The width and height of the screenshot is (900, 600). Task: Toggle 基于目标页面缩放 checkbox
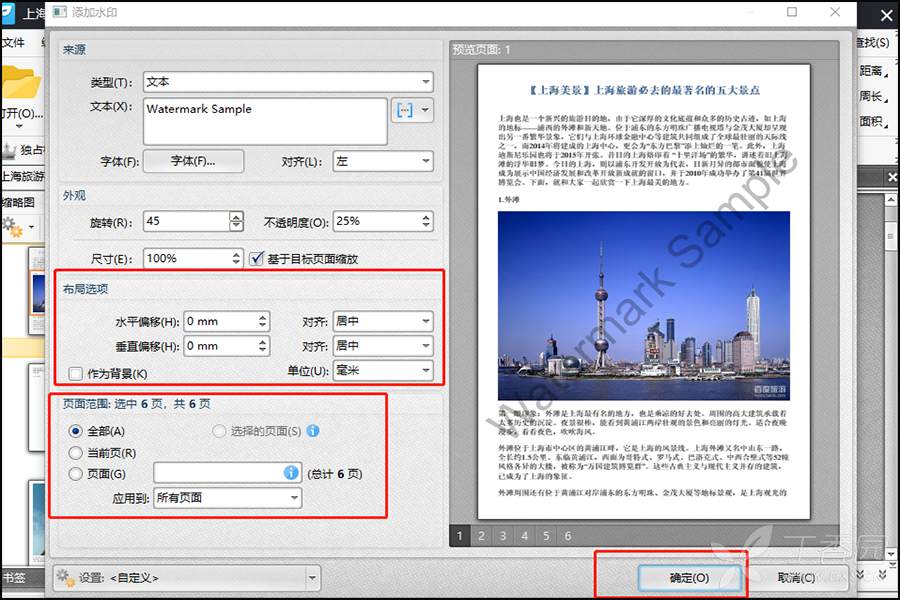[257, 258]
